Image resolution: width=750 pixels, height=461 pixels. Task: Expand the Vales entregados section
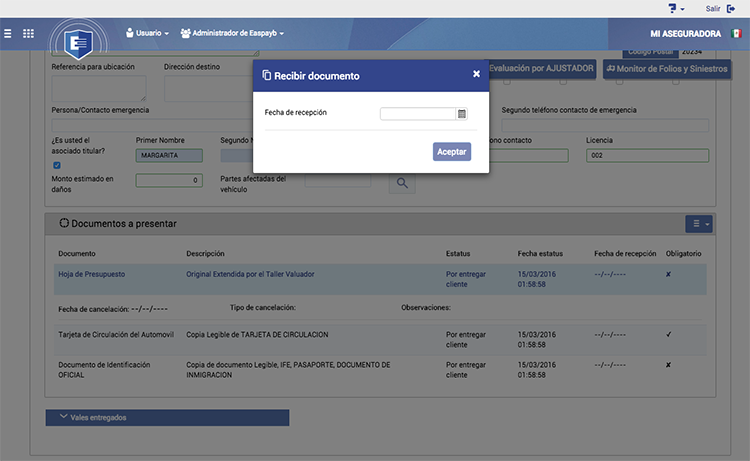click(x=167, y=417)
